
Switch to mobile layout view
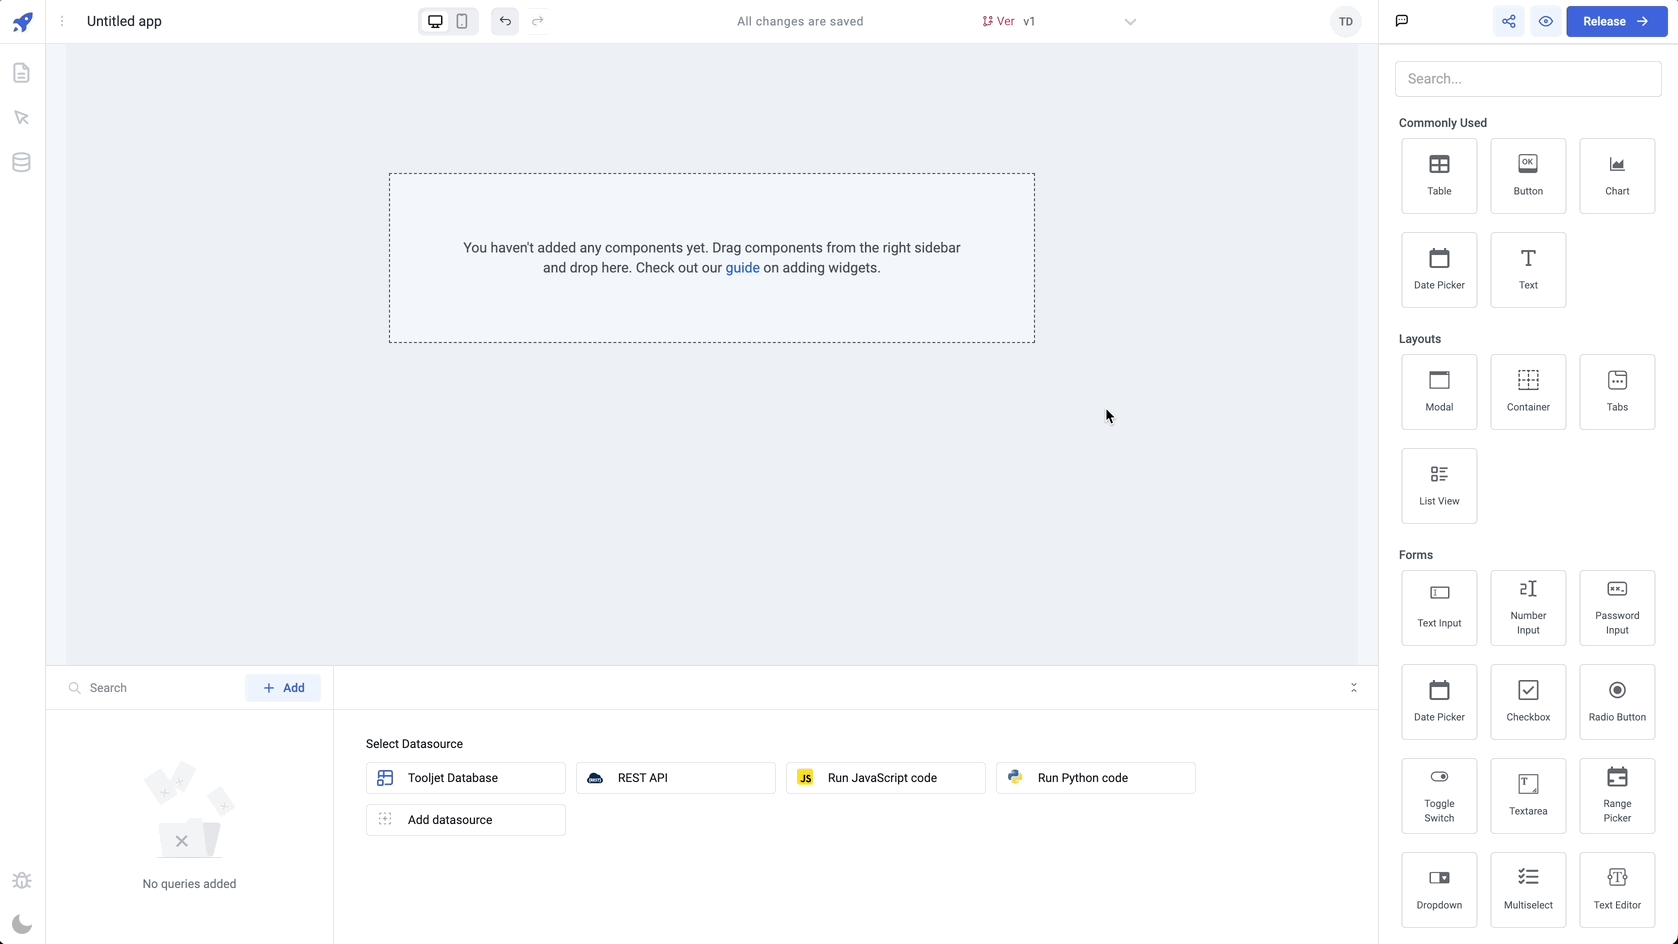462,21
